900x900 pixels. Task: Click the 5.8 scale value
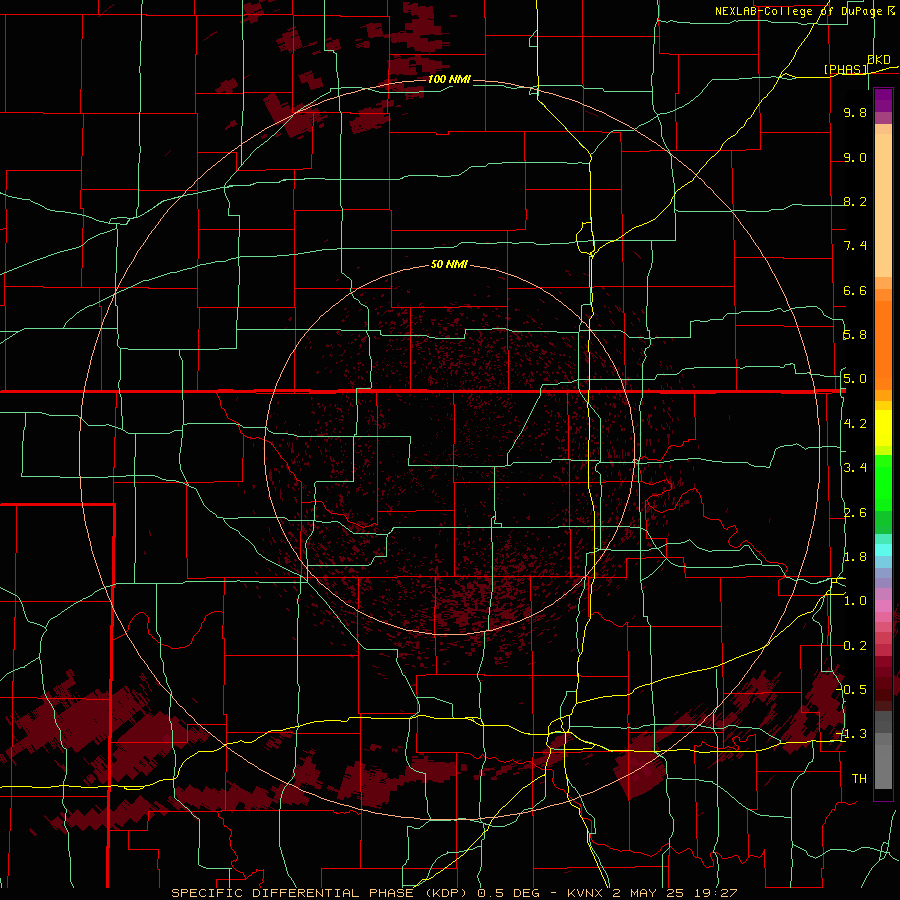pyautogui.click(x=855, y=335)
